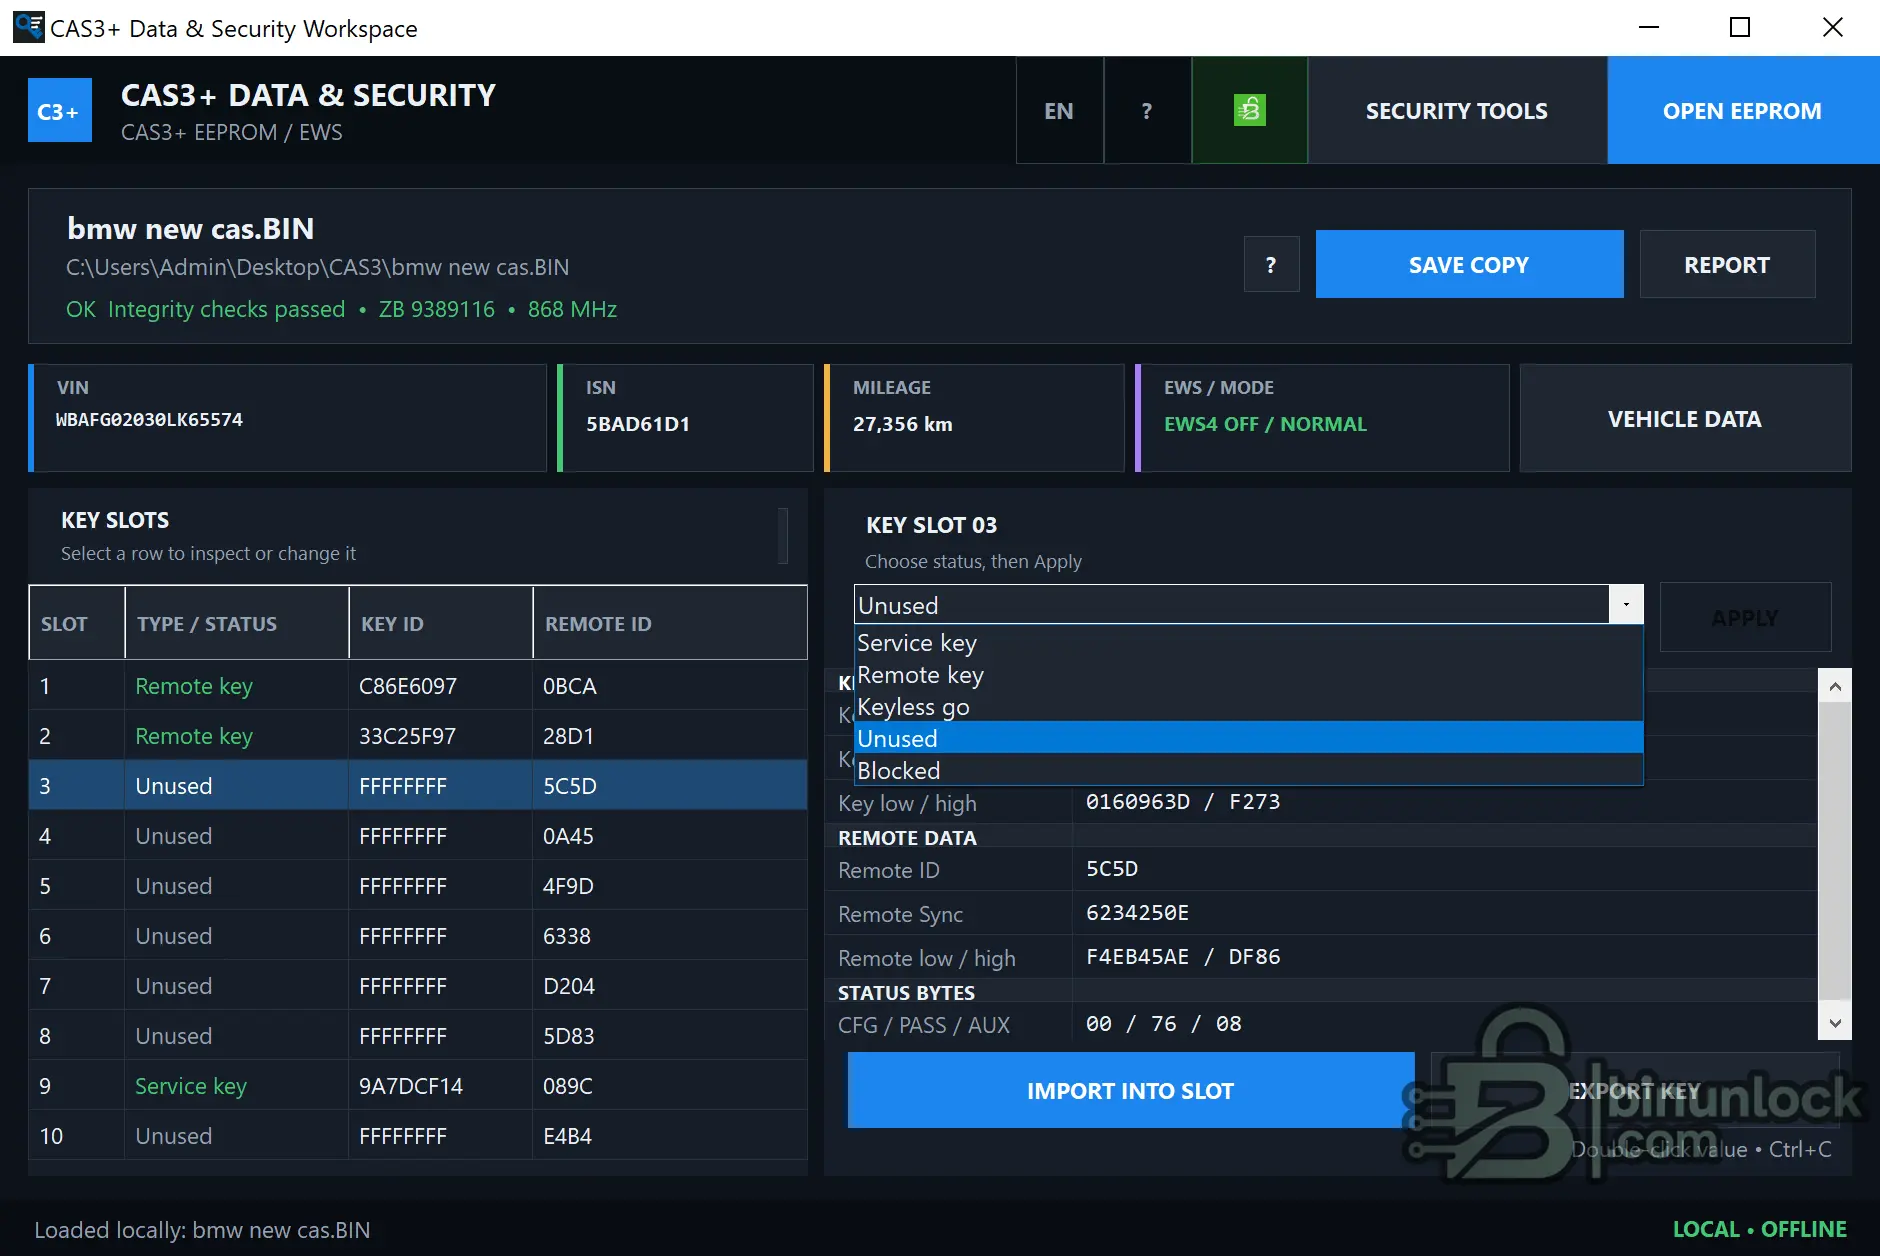The height and width of the screenshot is (1256, 1880).
Task: Choose Blocked from dropdown list
Action: pyautogui.click(x=1249, y=770)
